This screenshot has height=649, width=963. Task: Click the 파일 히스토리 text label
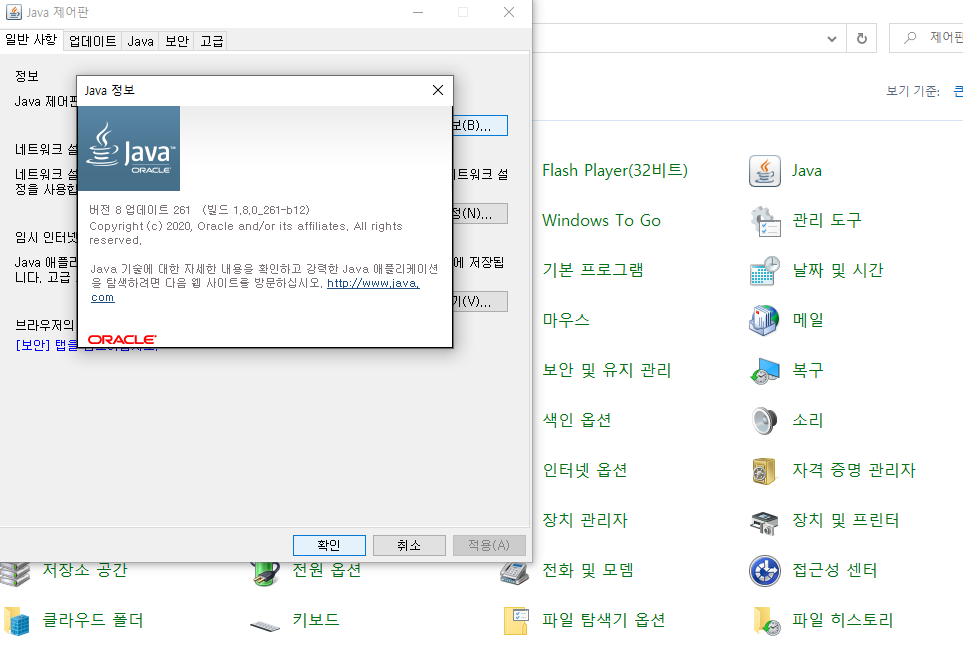842,620
